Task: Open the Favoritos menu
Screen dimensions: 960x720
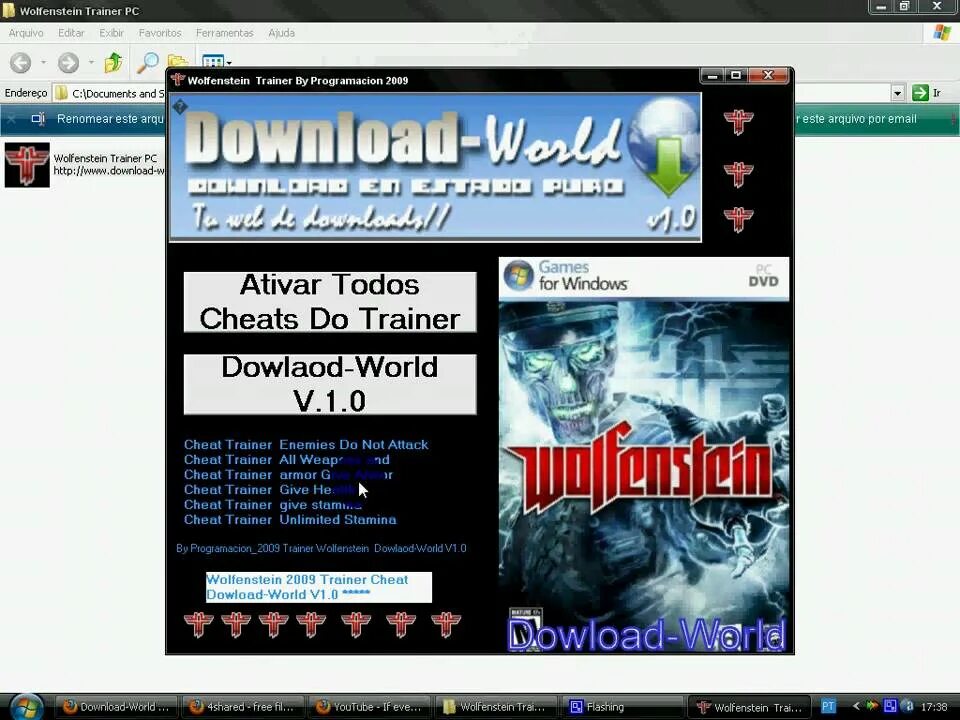Action: coord(160,32)
